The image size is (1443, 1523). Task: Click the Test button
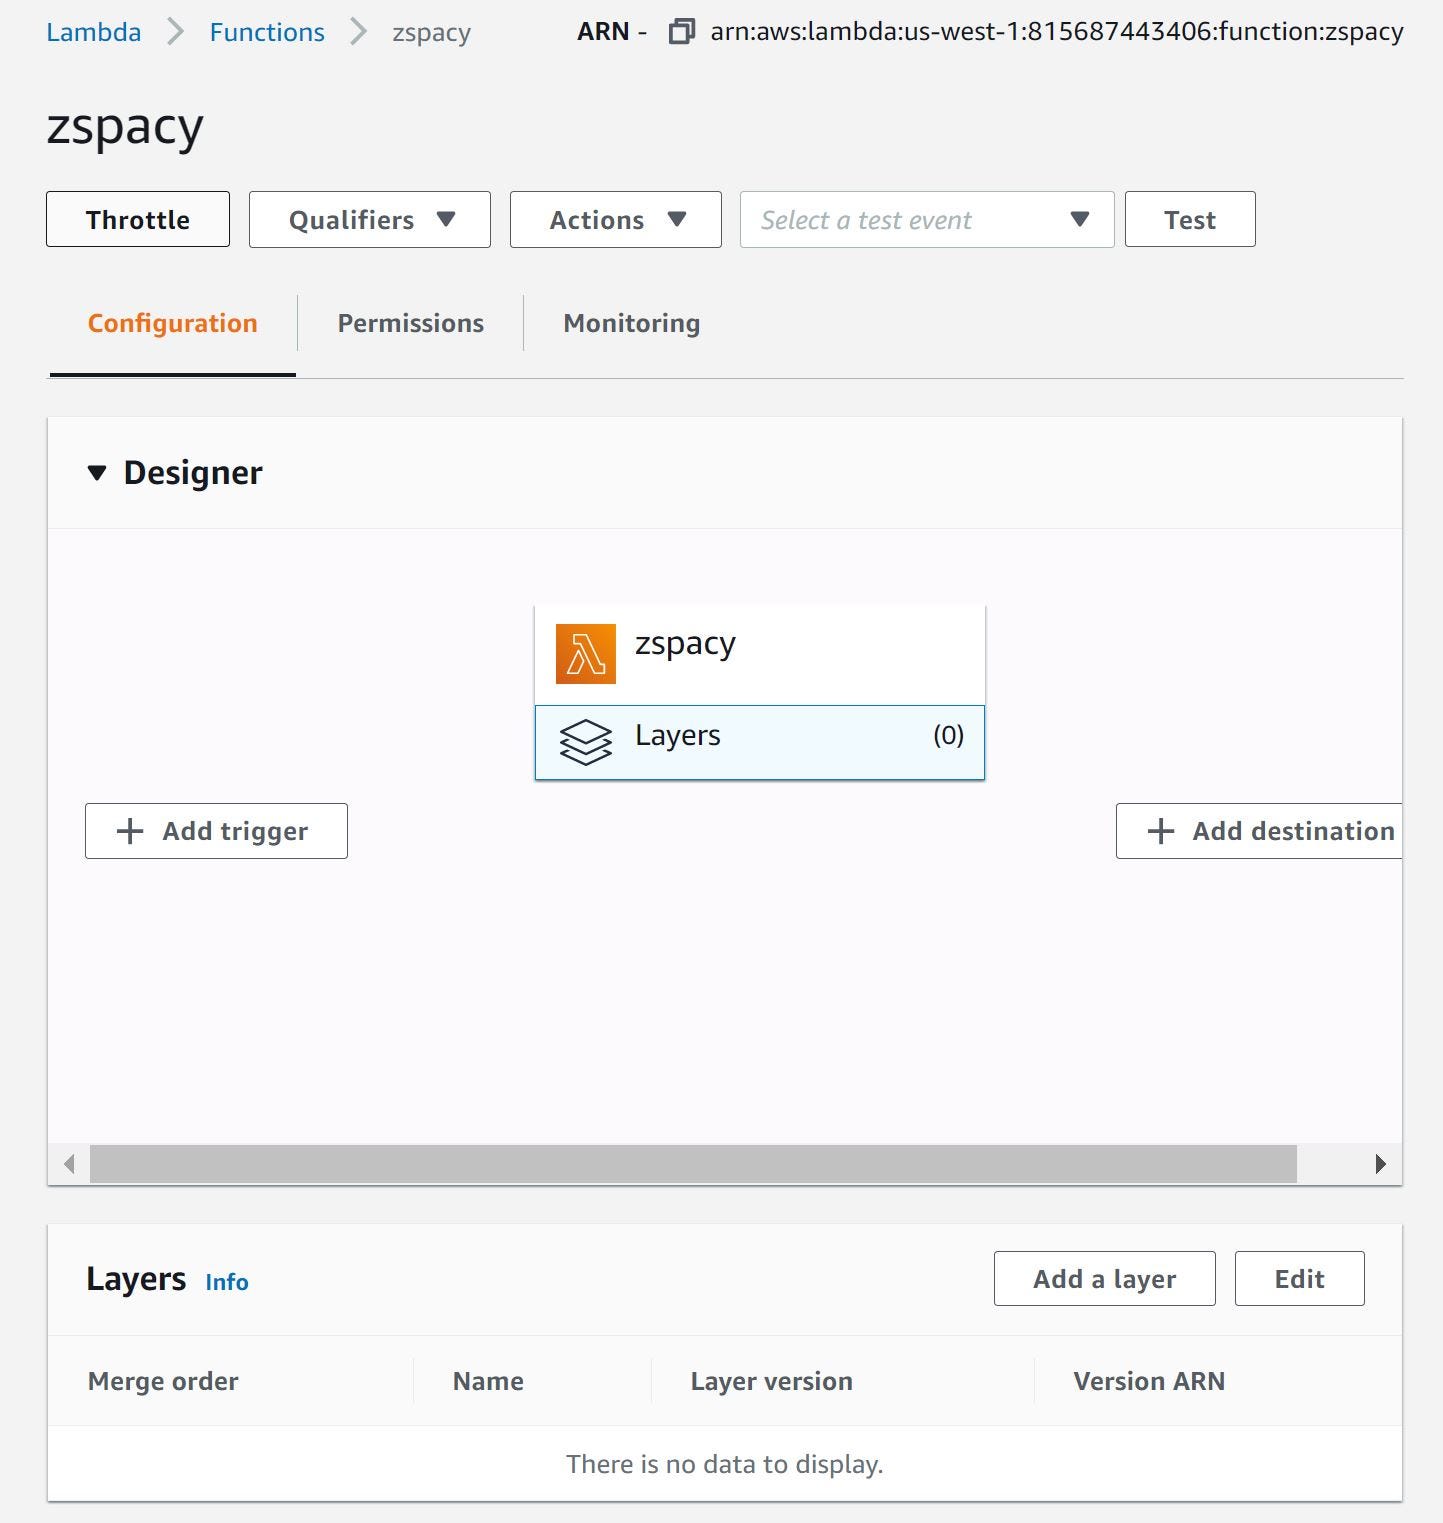1189,220
